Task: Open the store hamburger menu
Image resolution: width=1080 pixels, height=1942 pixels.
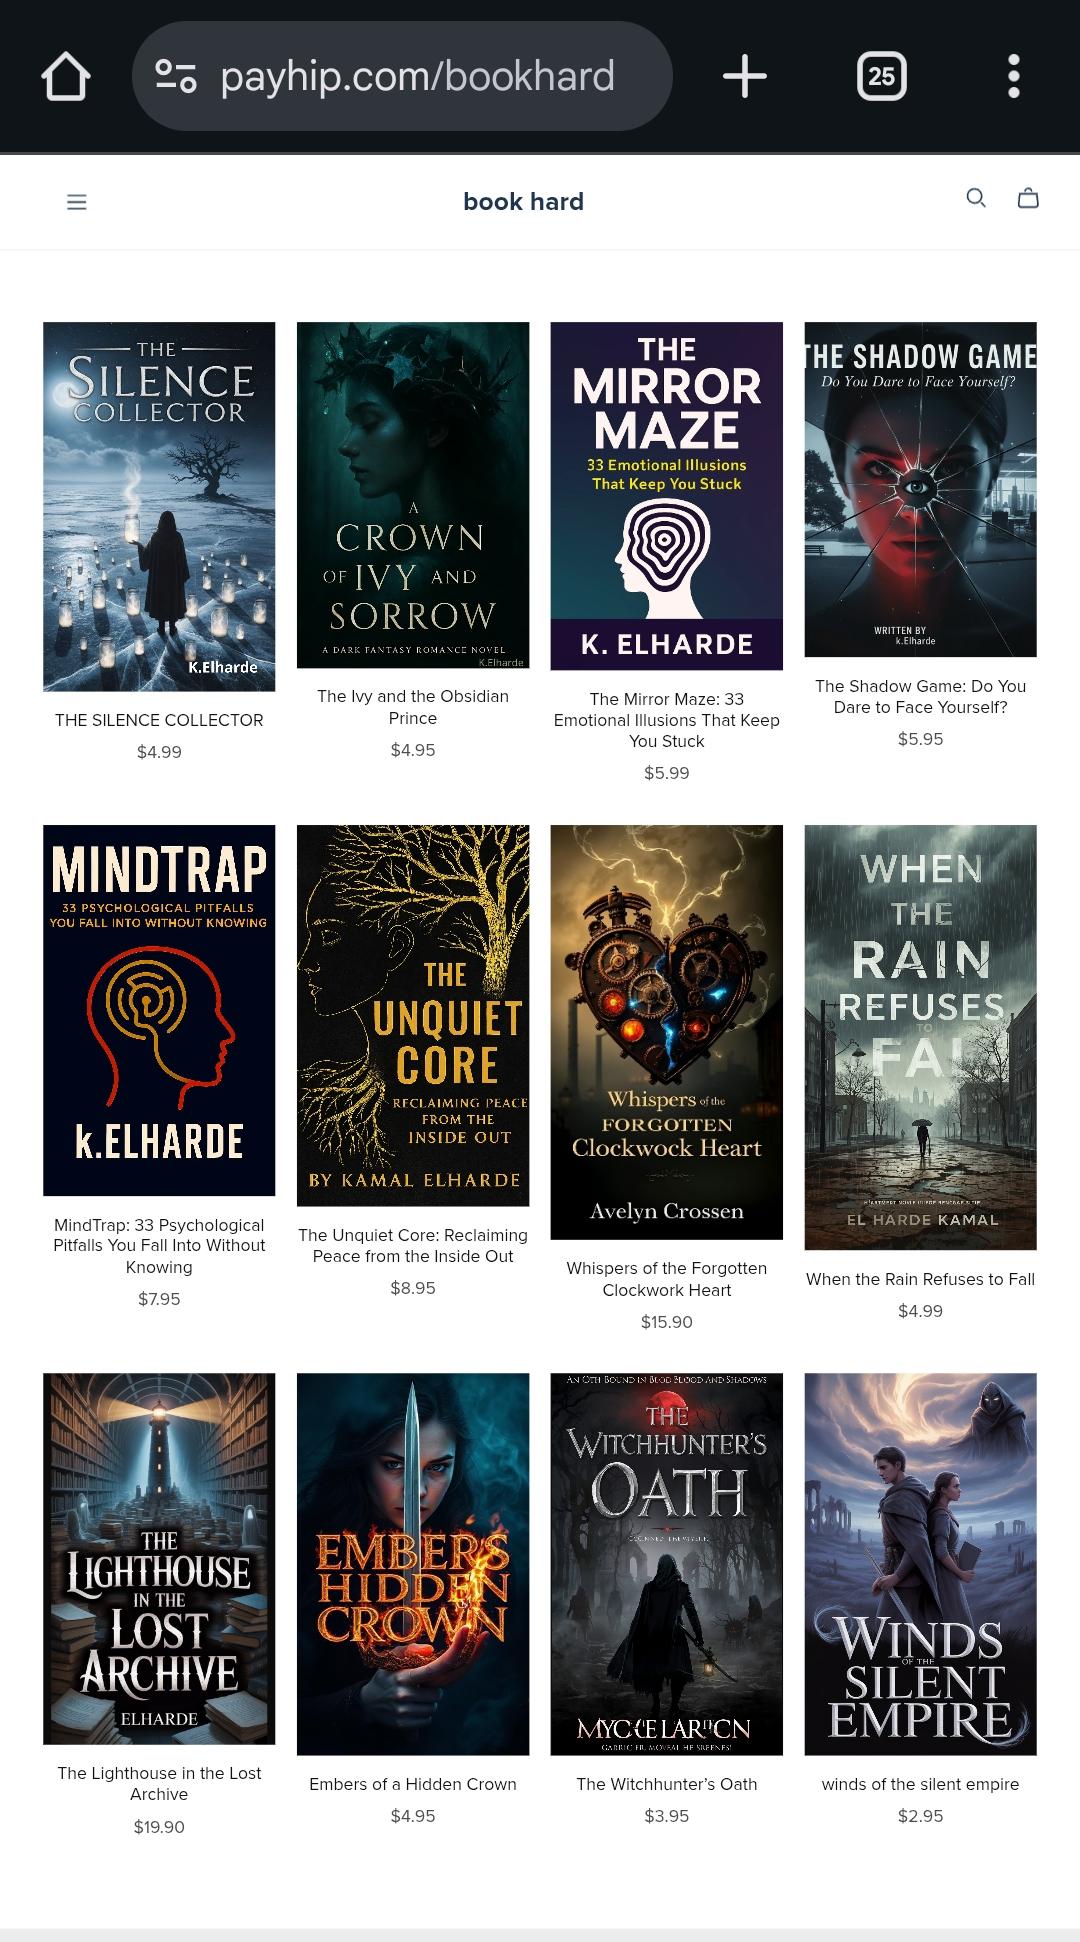Action: pyautogui.click(x=77, y=202)
